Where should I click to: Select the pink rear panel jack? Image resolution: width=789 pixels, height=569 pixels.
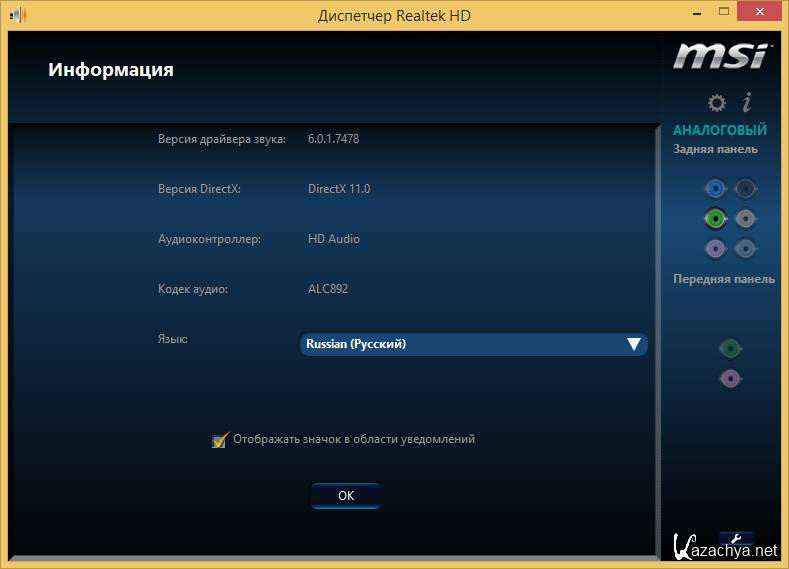714,248
